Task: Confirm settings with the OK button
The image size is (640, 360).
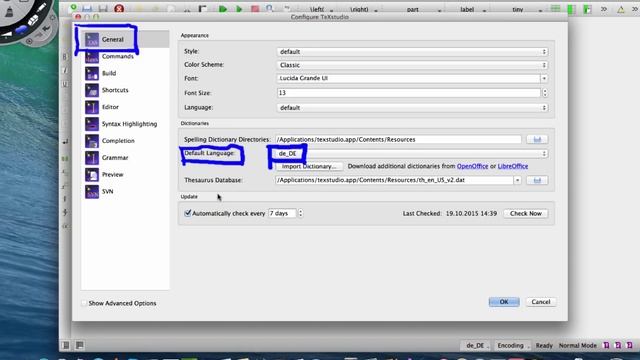Action: pyautogui.click(x=504, y=302)
